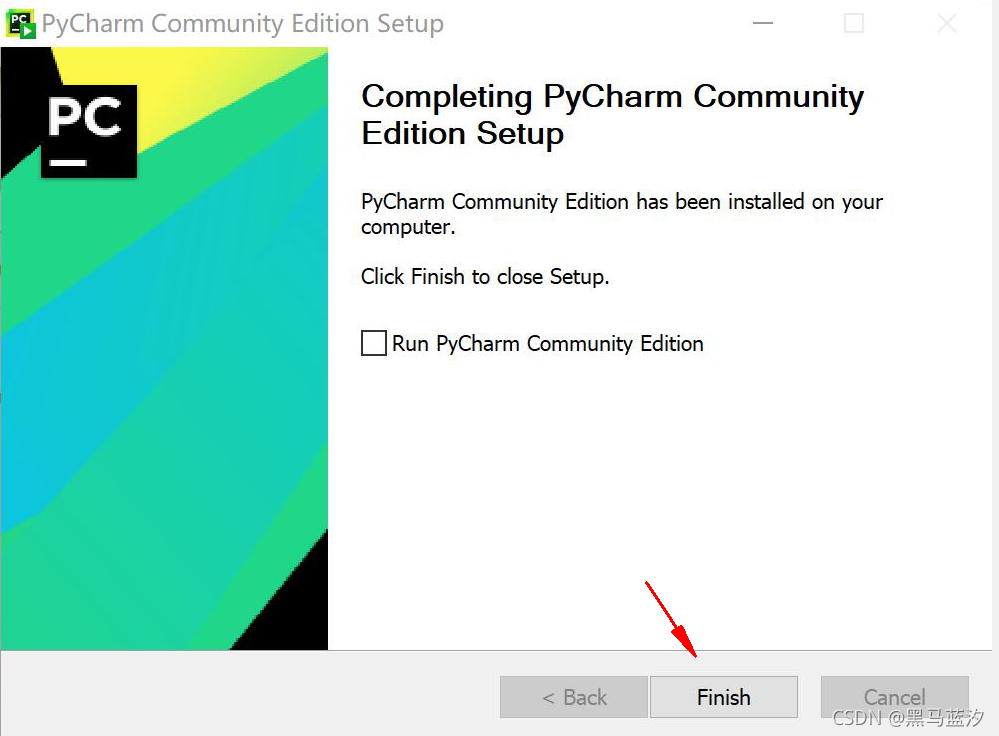Click the disabled maximize window button
Viewport: 999px width, 736px height.
(x=854, y=24)
